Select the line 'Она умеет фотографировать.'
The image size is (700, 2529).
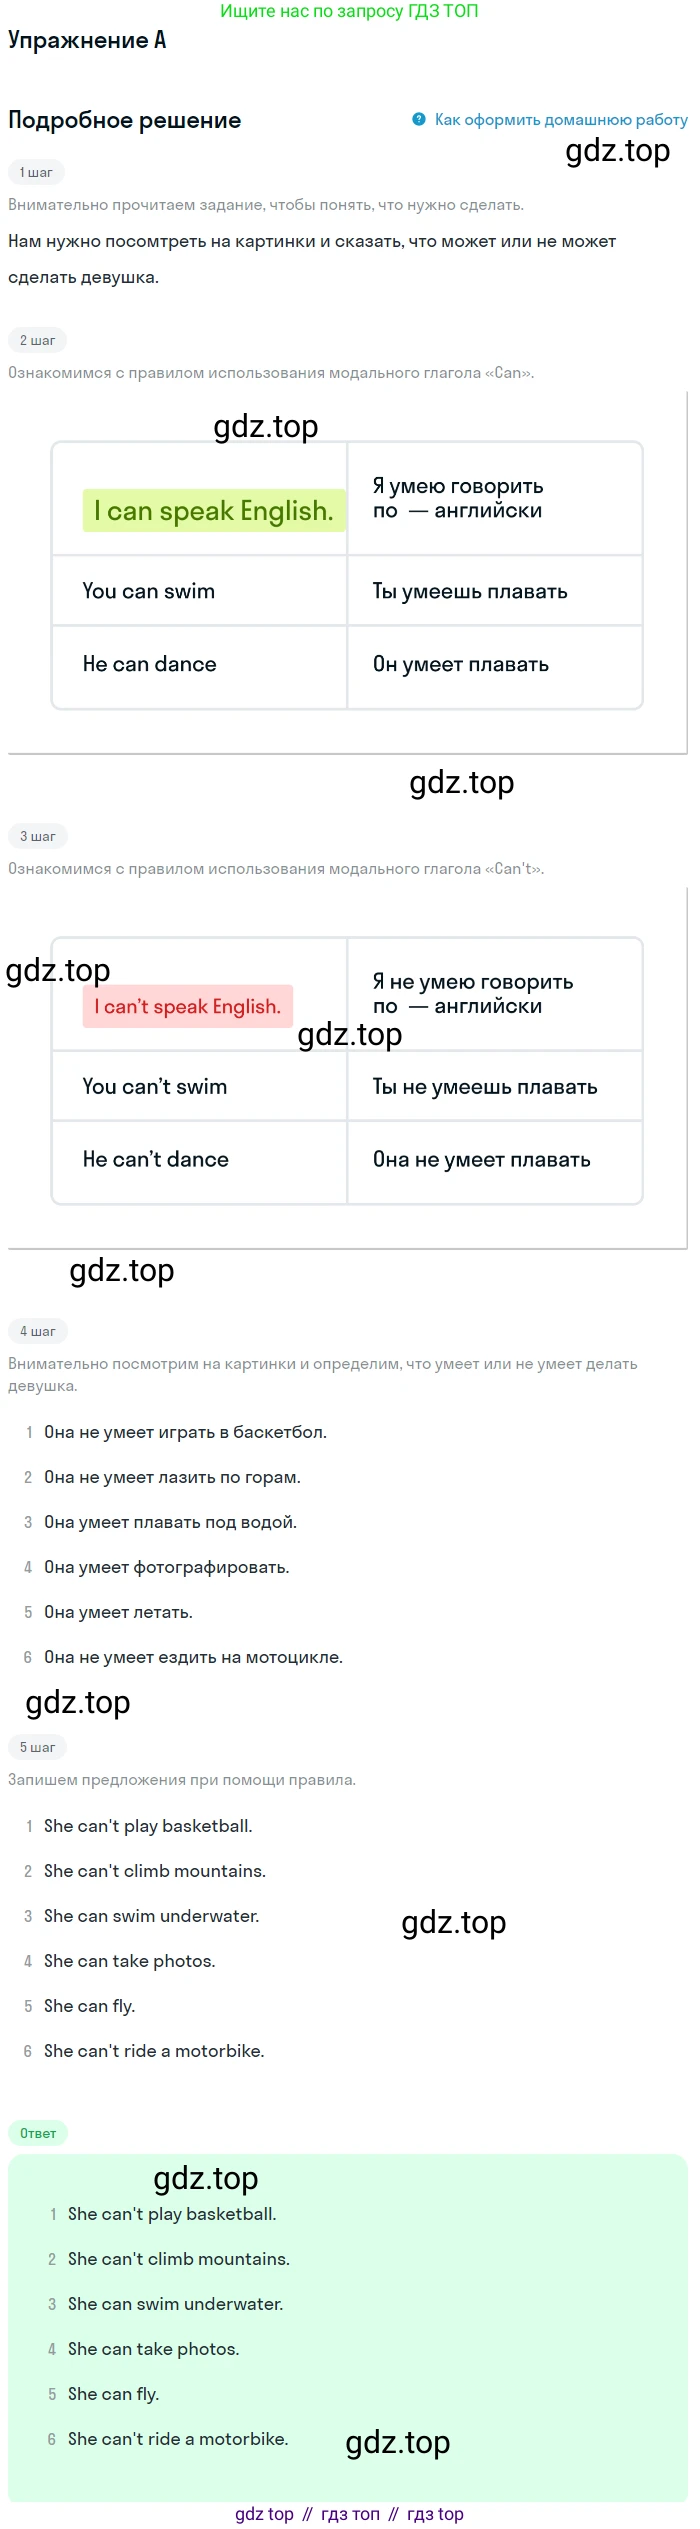167,1567
